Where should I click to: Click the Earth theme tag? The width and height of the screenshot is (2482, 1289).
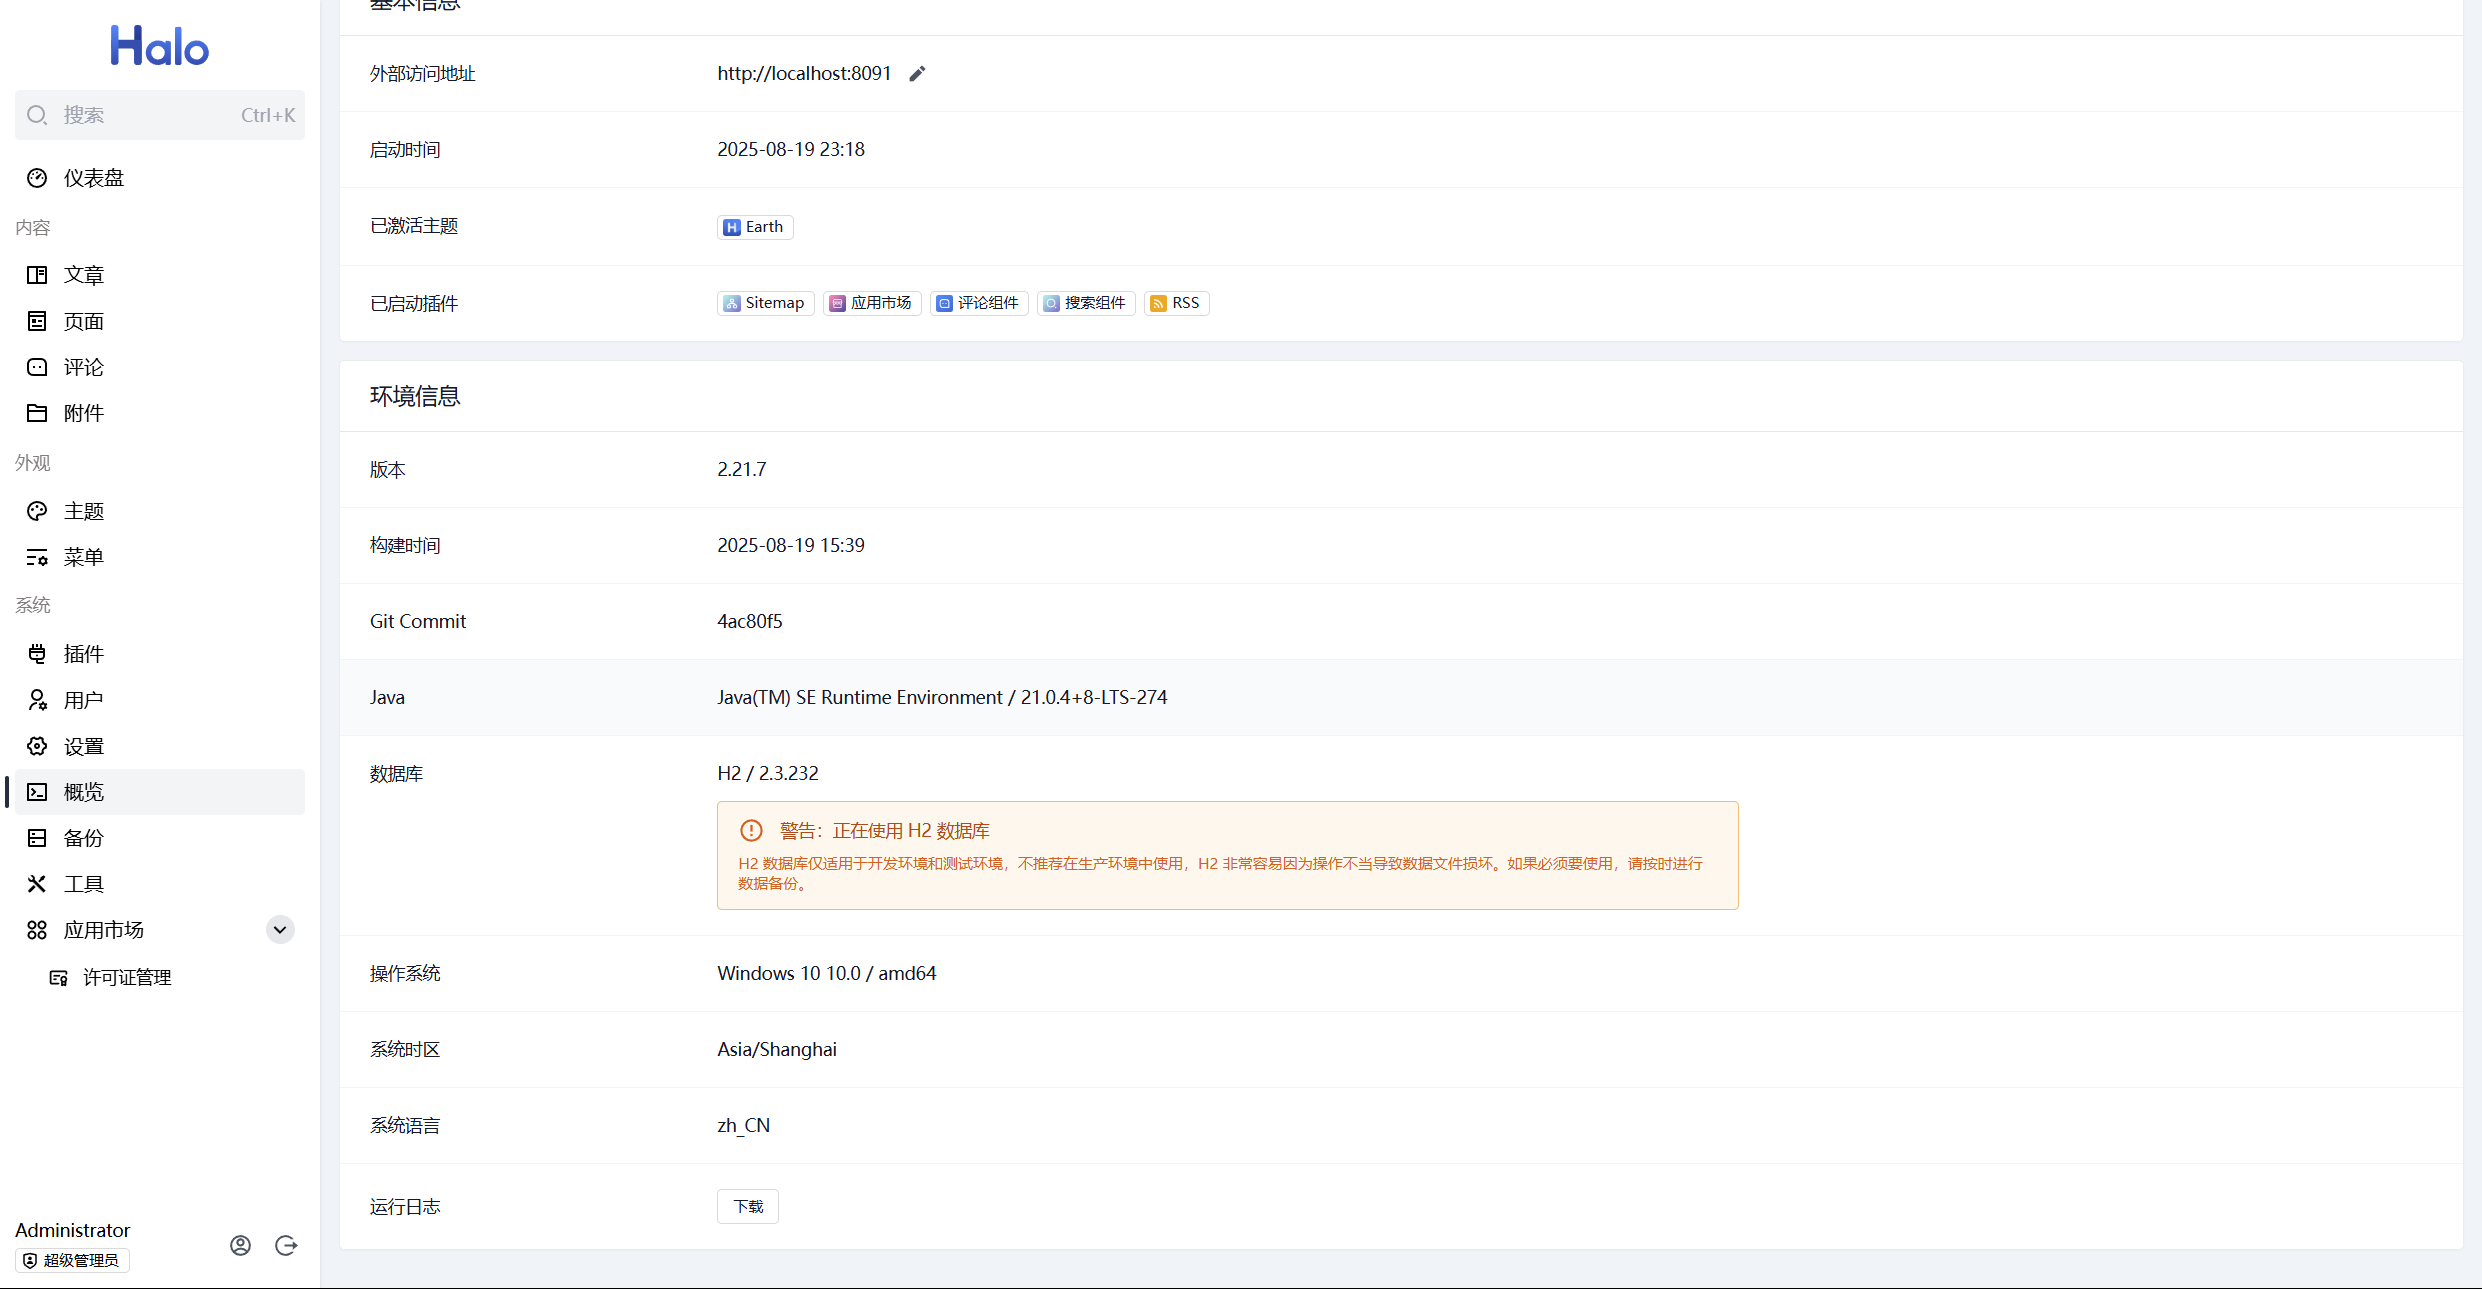[x=755, y=227]
